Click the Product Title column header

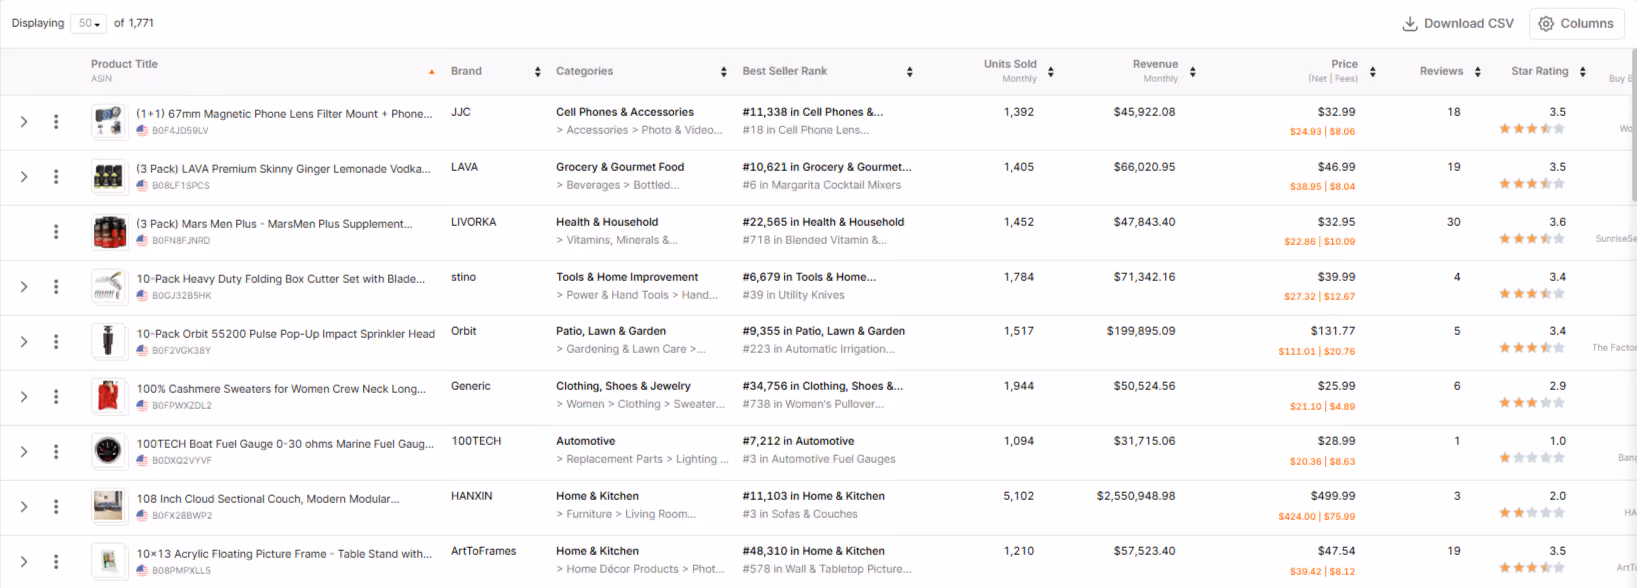124,64
